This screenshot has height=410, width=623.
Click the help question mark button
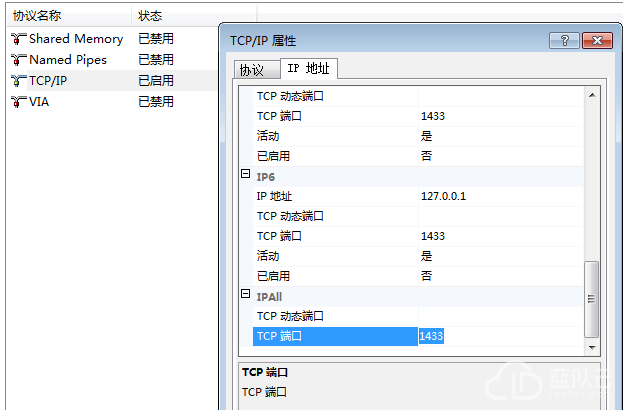click(564, 40)
